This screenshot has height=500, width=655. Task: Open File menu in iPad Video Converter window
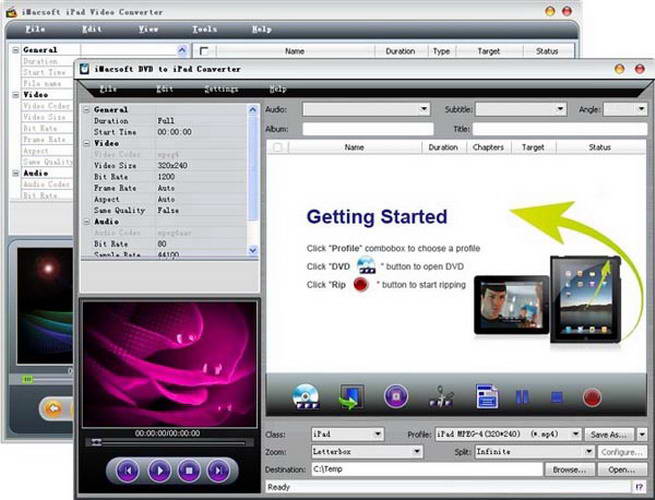[x=35, y=29]
